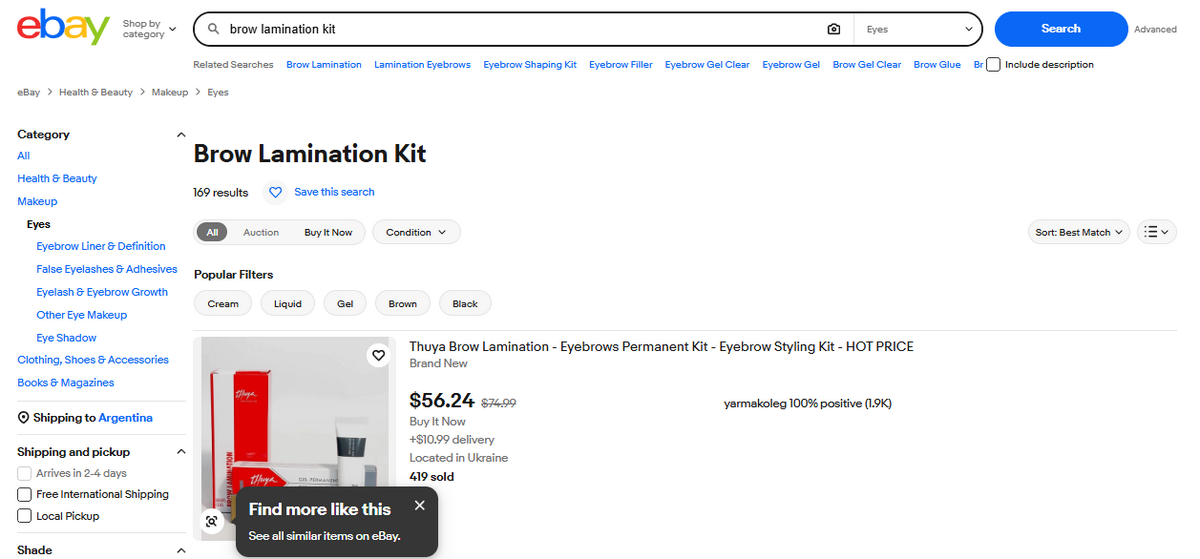Collapse the Category sidebar section
Viewport: 1200px width, 559px height.
click(x=181, y=134)
